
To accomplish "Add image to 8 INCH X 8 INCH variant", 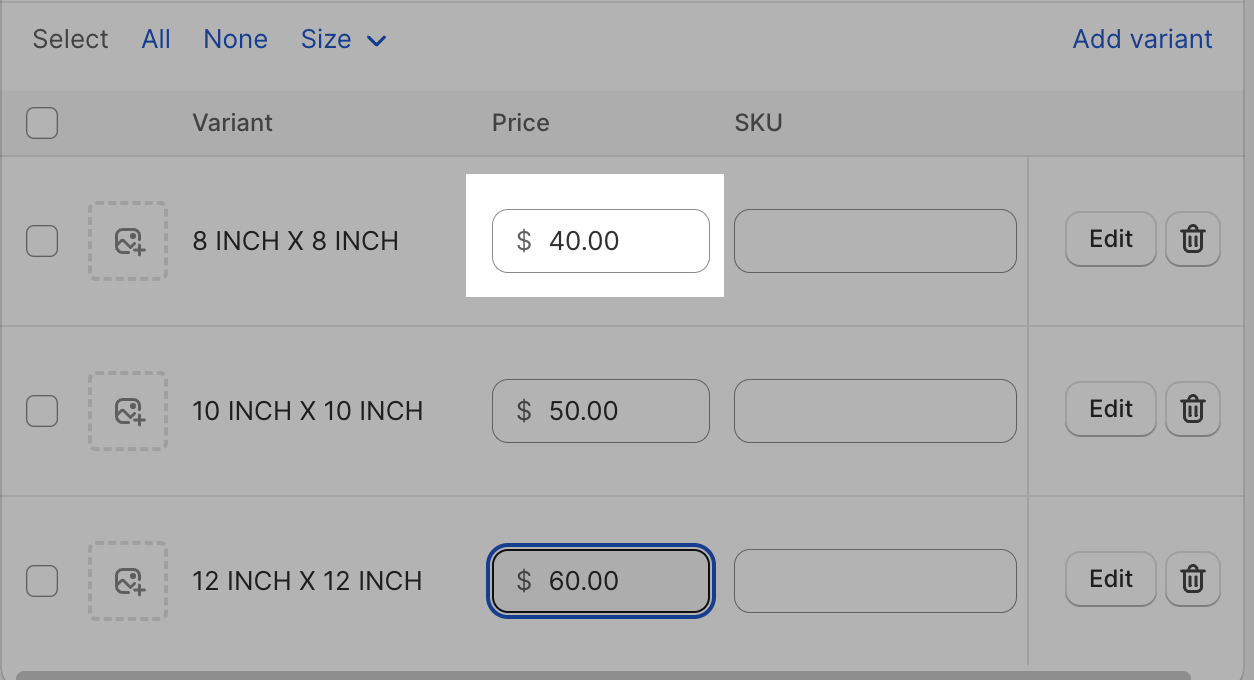I will 128,241.
